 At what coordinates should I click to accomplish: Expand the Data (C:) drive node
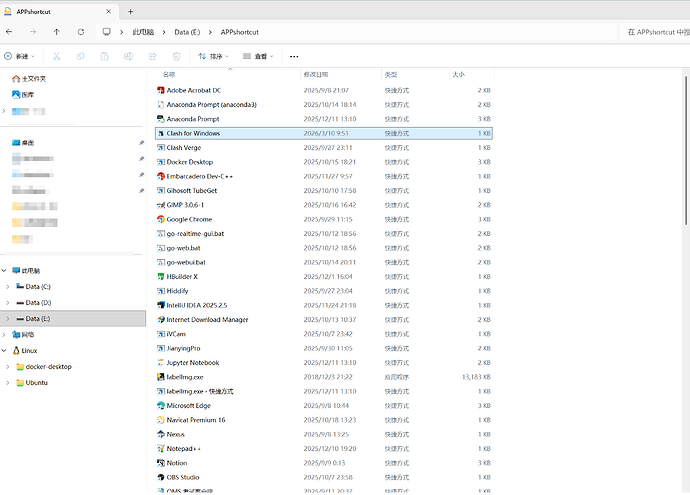click(7, 287)
